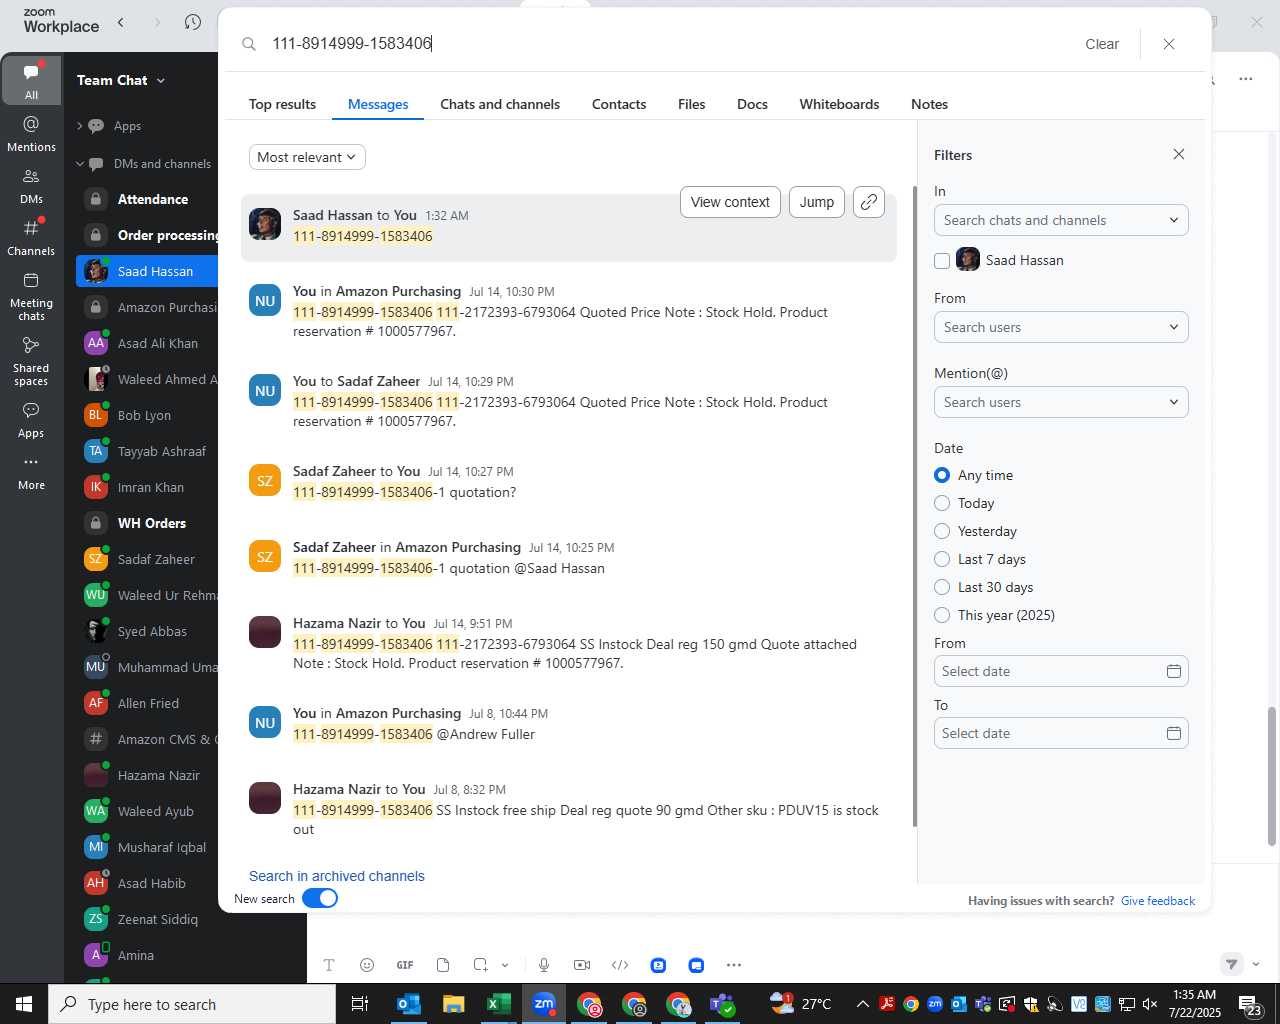Screen dimensions: 1280x1024
Task: Switch to the Chats and channels tab
Action: click(500, 104)
